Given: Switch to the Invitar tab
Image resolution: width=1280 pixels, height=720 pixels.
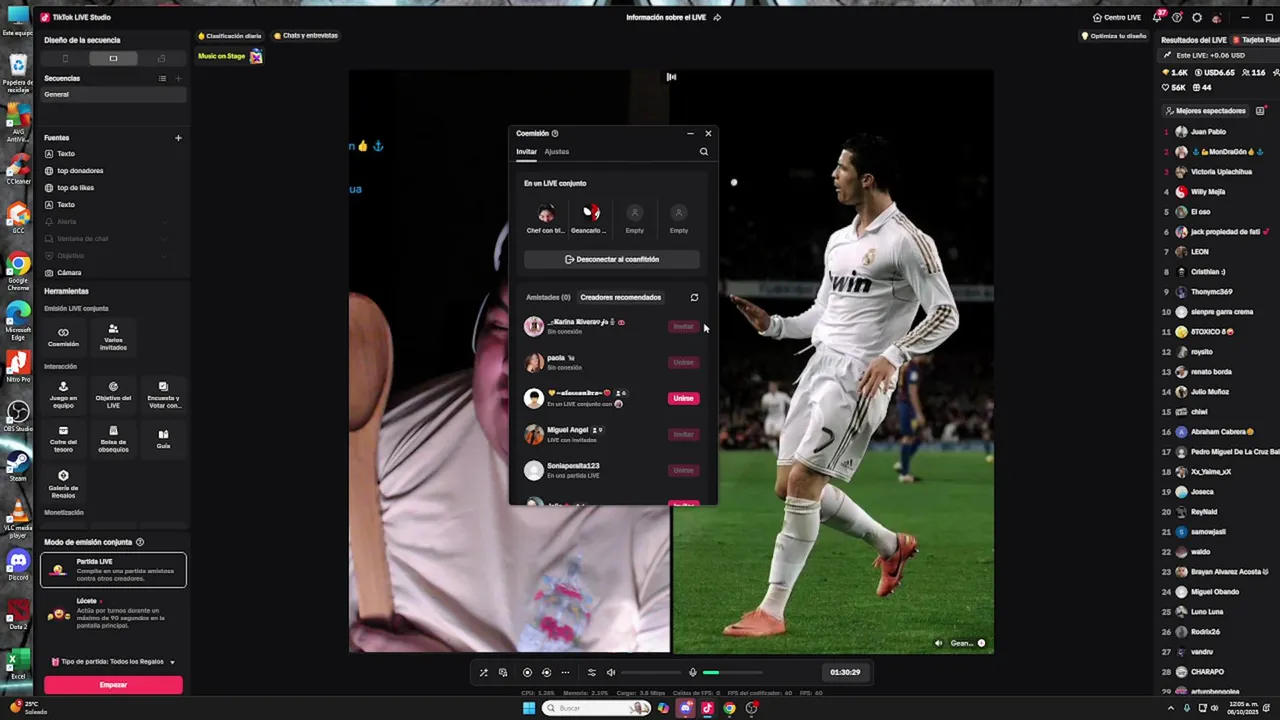Looking at the screenshot, I should click(x=526, y=152).
